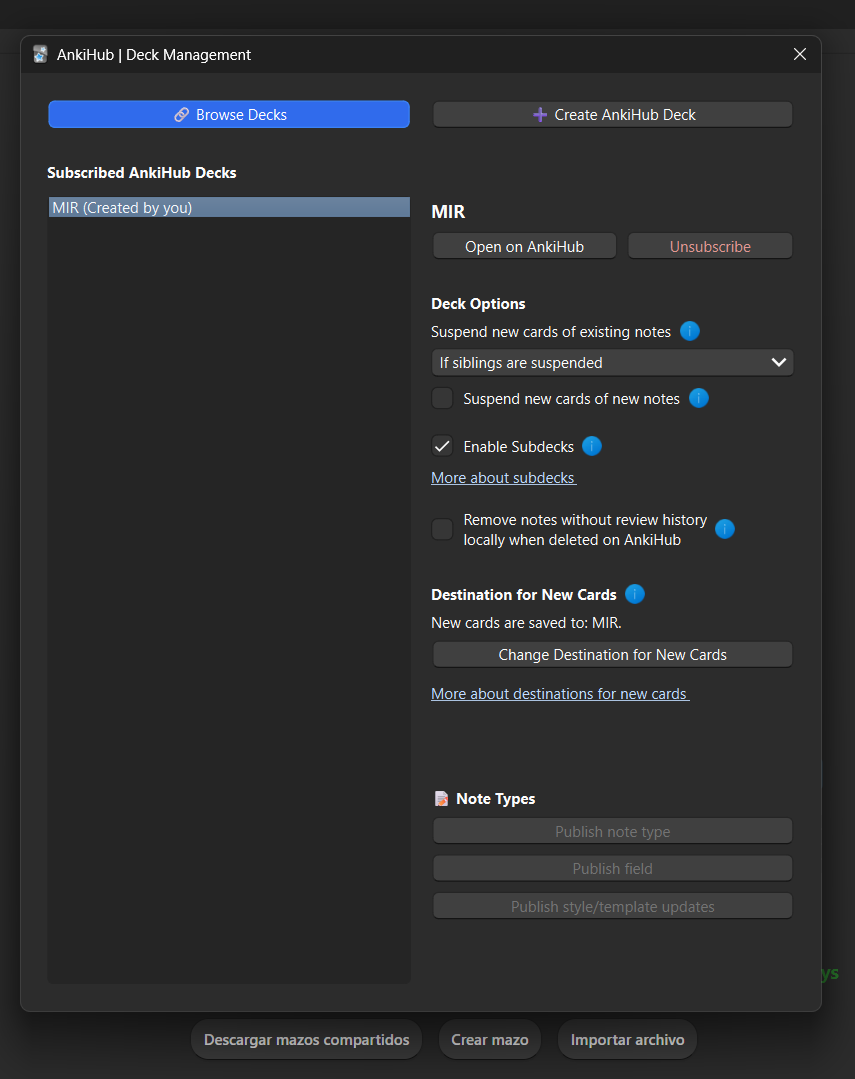Click info icon next to Remove notes without review history
The height and width of the screenshot is (1079, 855).
pos(725,528)
